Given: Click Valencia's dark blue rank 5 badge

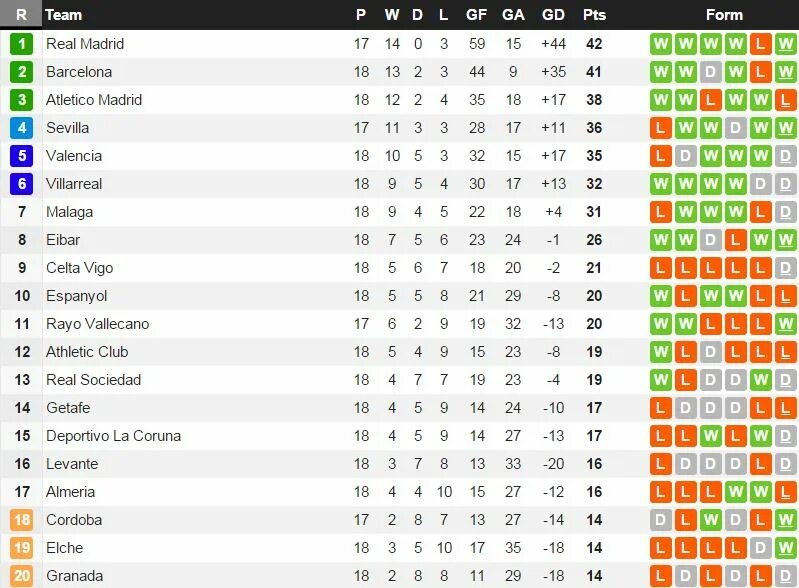Looking at the screenshot, I should pyautogui.click(x=21, y=156).
